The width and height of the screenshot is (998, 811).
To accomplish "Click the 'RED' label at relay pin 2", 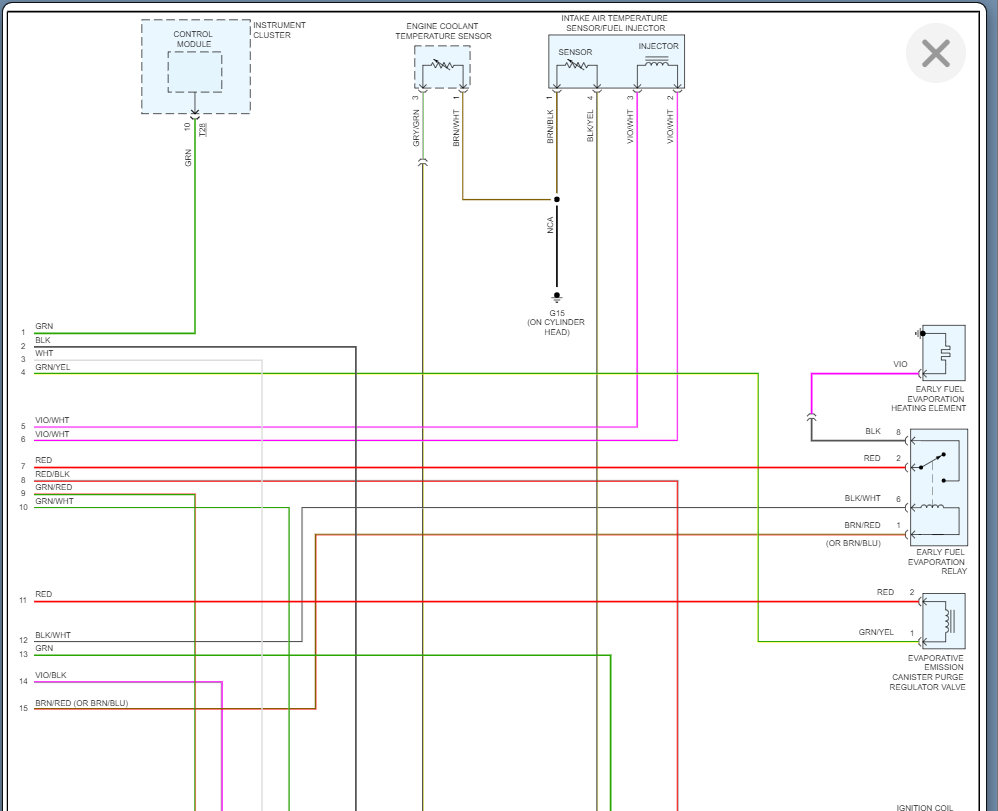I will tap(872, 458).
